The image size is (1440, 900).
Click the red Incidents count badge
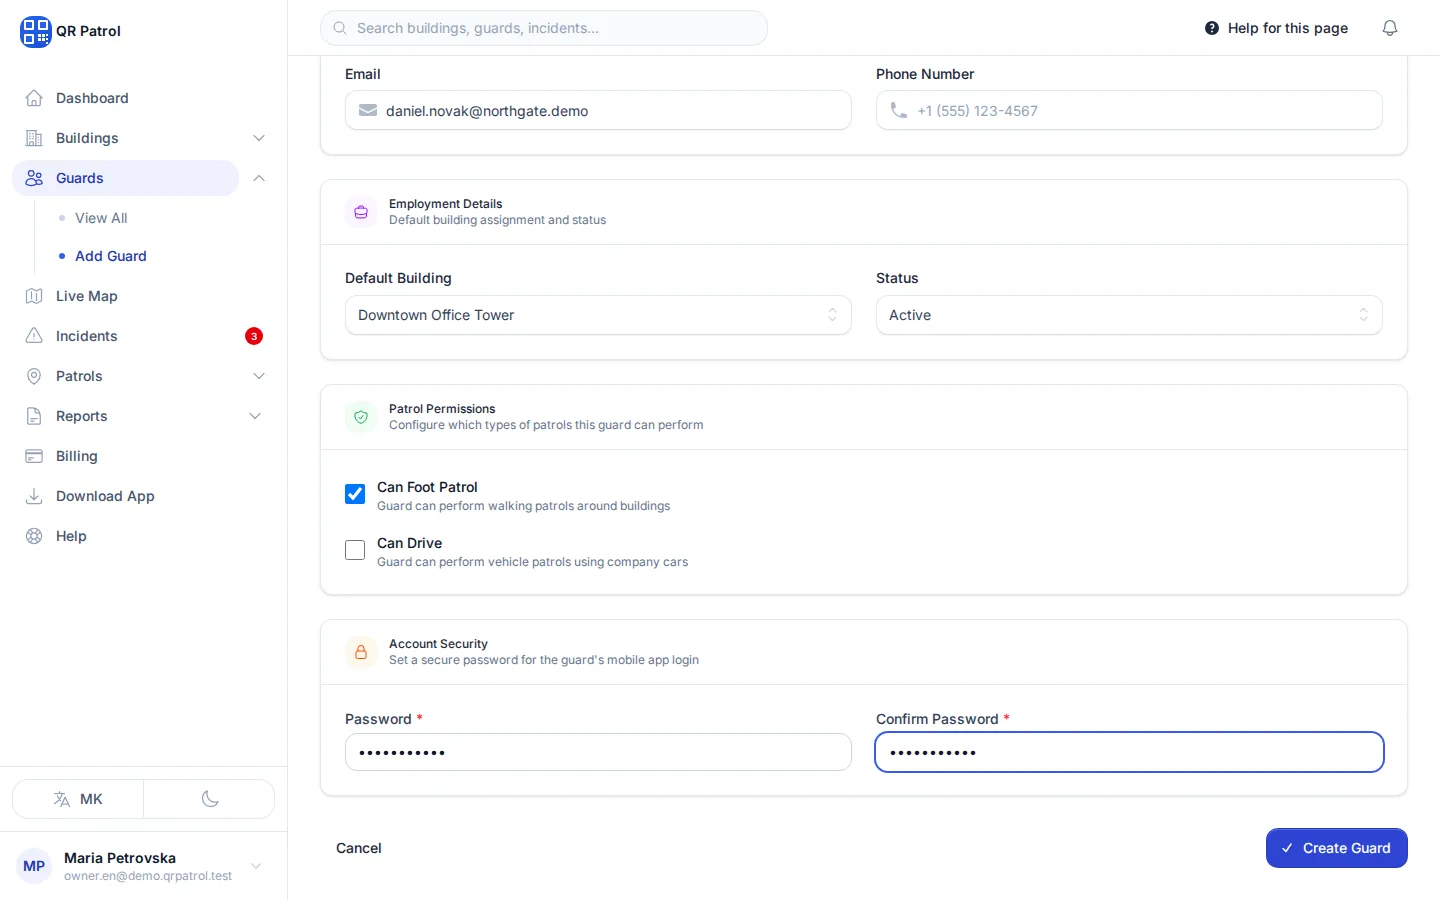(254, 336)
